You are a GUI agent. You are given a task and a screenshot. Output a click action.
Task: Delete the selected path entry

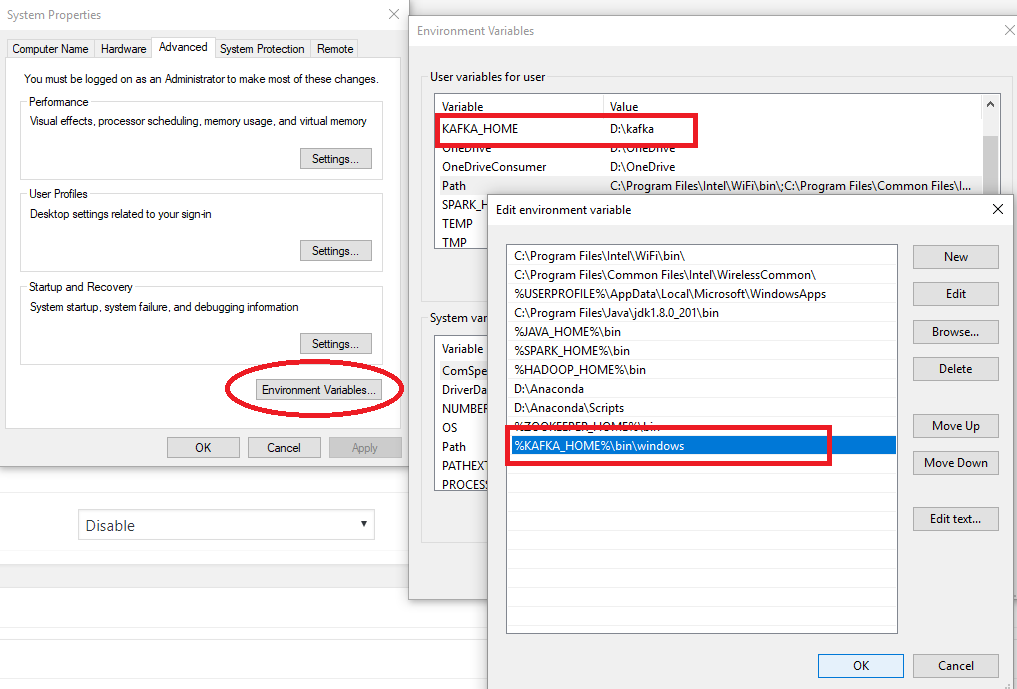click(x=955, y=368)
